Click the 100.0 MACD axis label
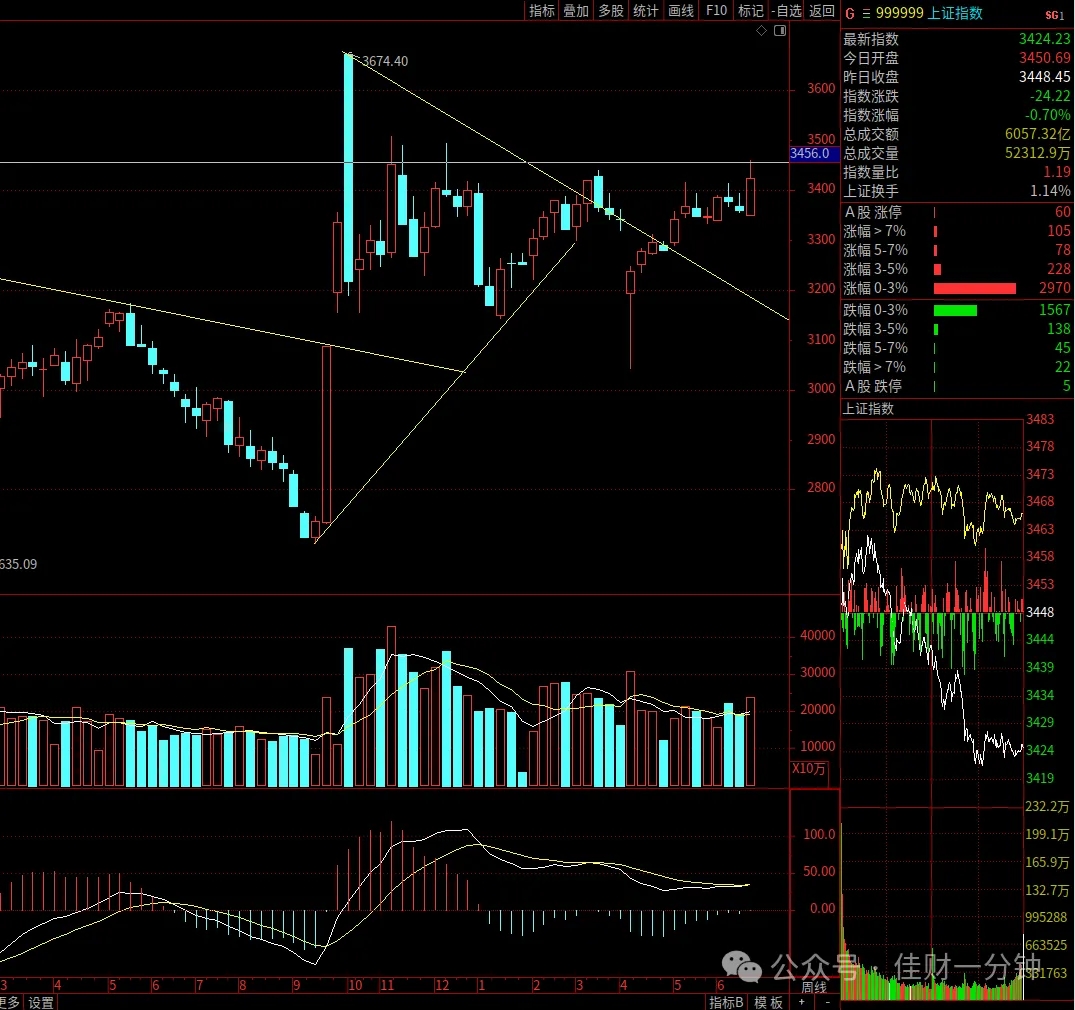Screen dimensions: 1075x1010 819,834
